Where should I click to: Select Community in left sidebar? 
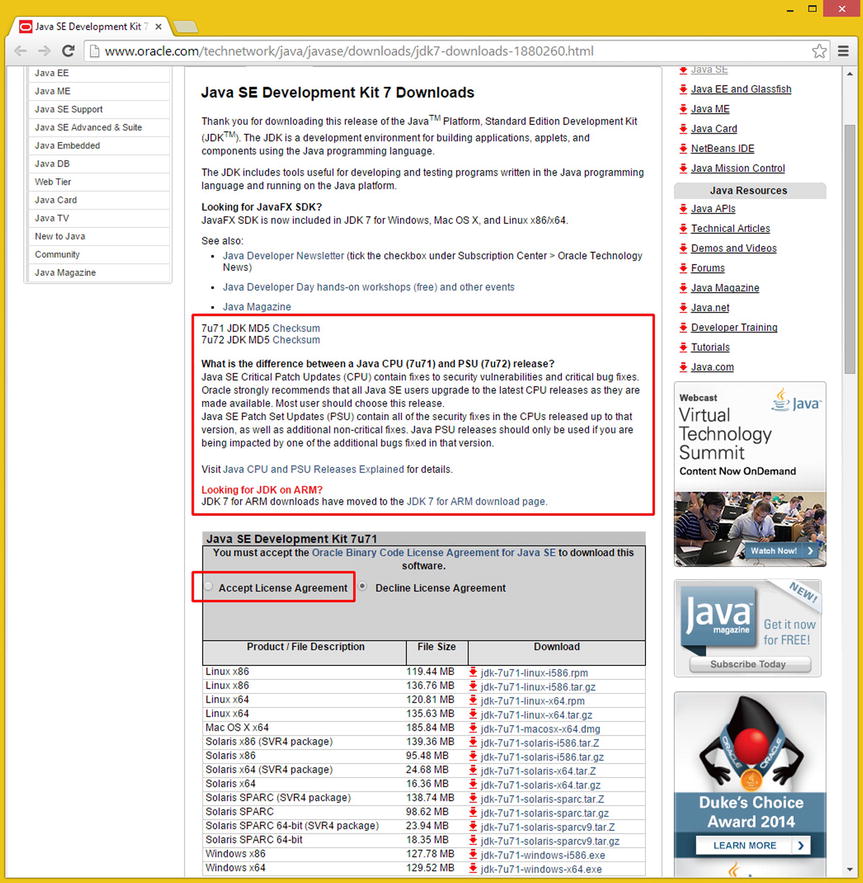coord(99,254)
